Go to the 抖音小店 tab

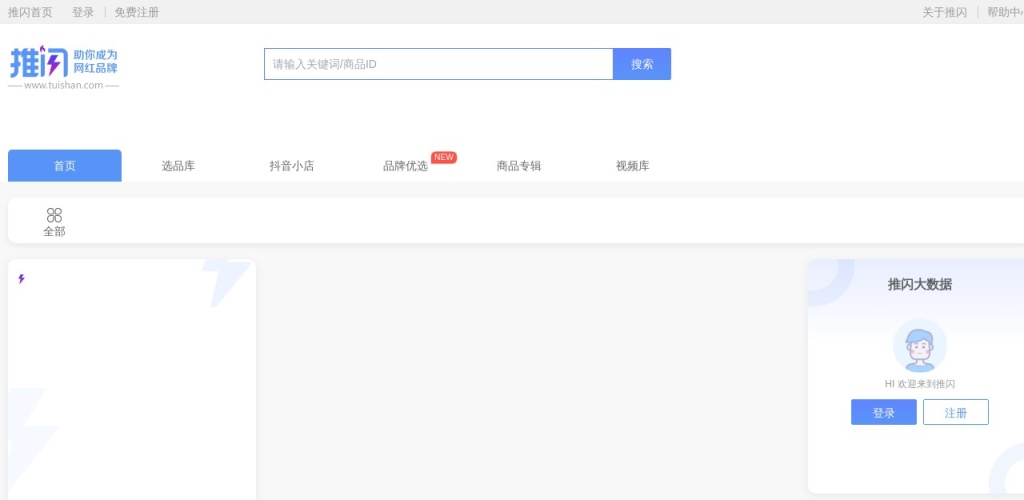[291, 166]
